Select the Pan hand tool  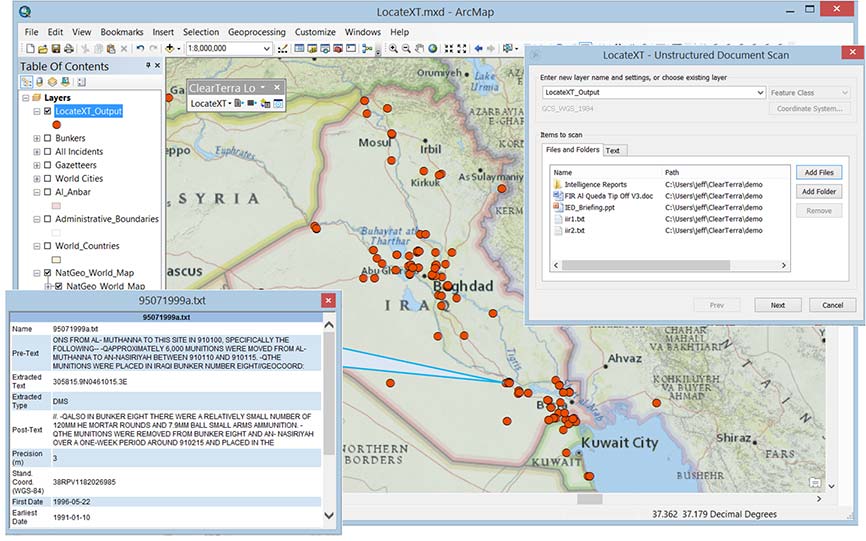pos(419,49)
